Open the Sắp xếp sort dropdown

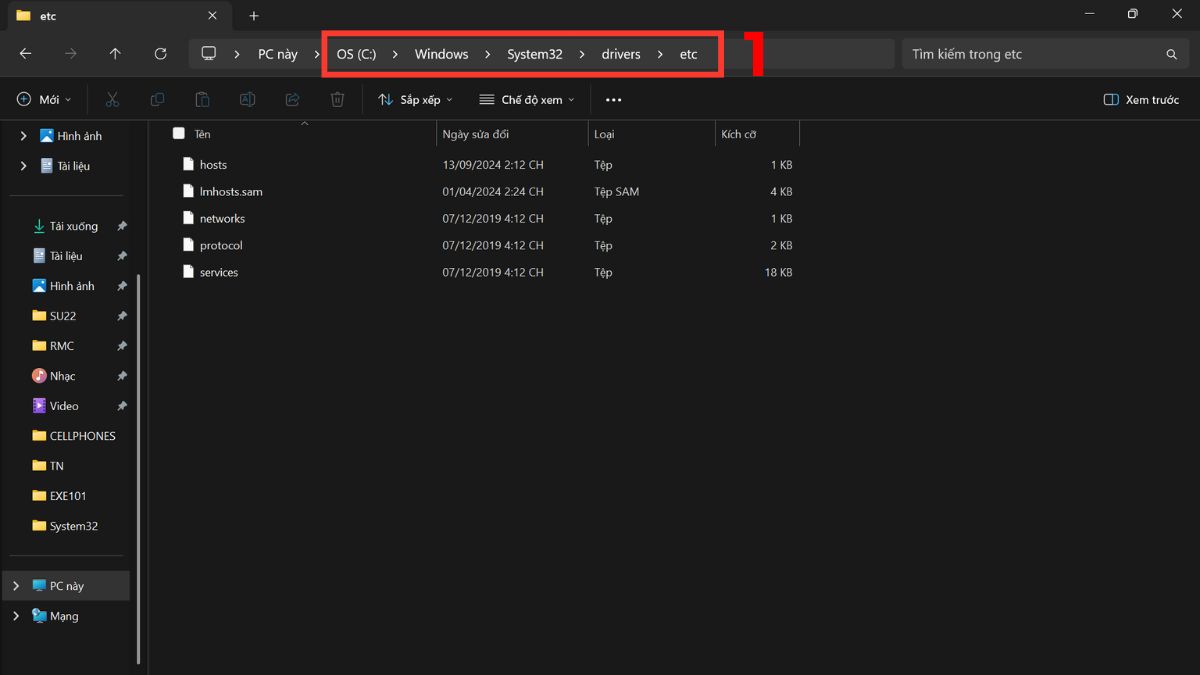[415, 100]
